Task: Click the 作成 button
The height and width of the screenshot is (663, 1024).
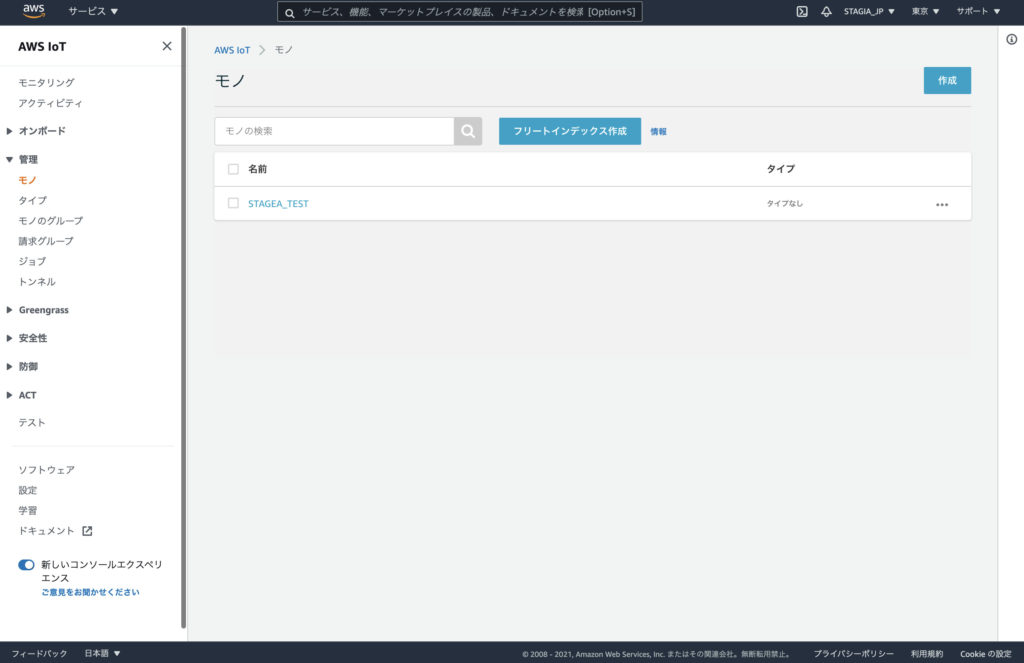Action: coord(946,80)
